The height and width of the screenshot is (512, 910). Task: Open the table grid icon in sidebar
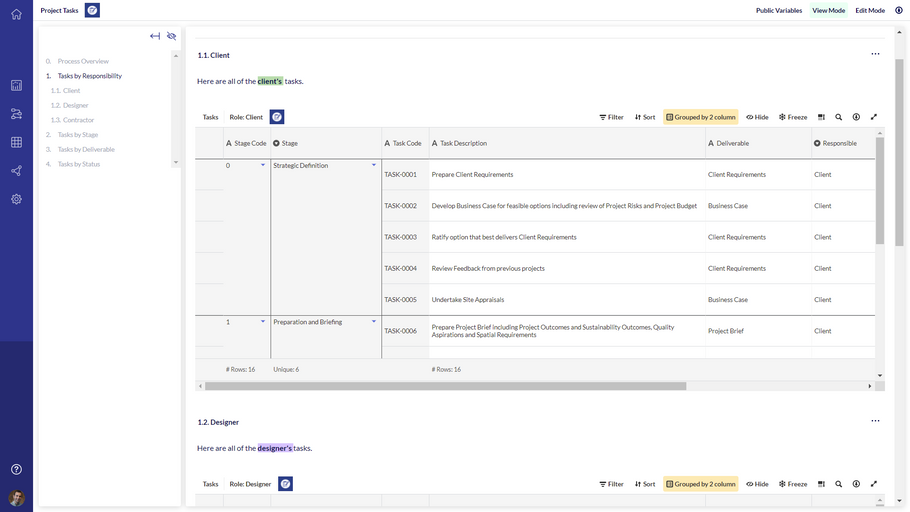click(16, 142)
